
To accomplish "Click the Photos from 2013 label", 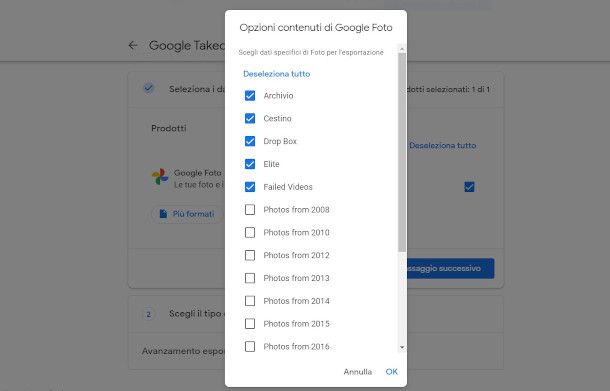I will coord(296,278).
